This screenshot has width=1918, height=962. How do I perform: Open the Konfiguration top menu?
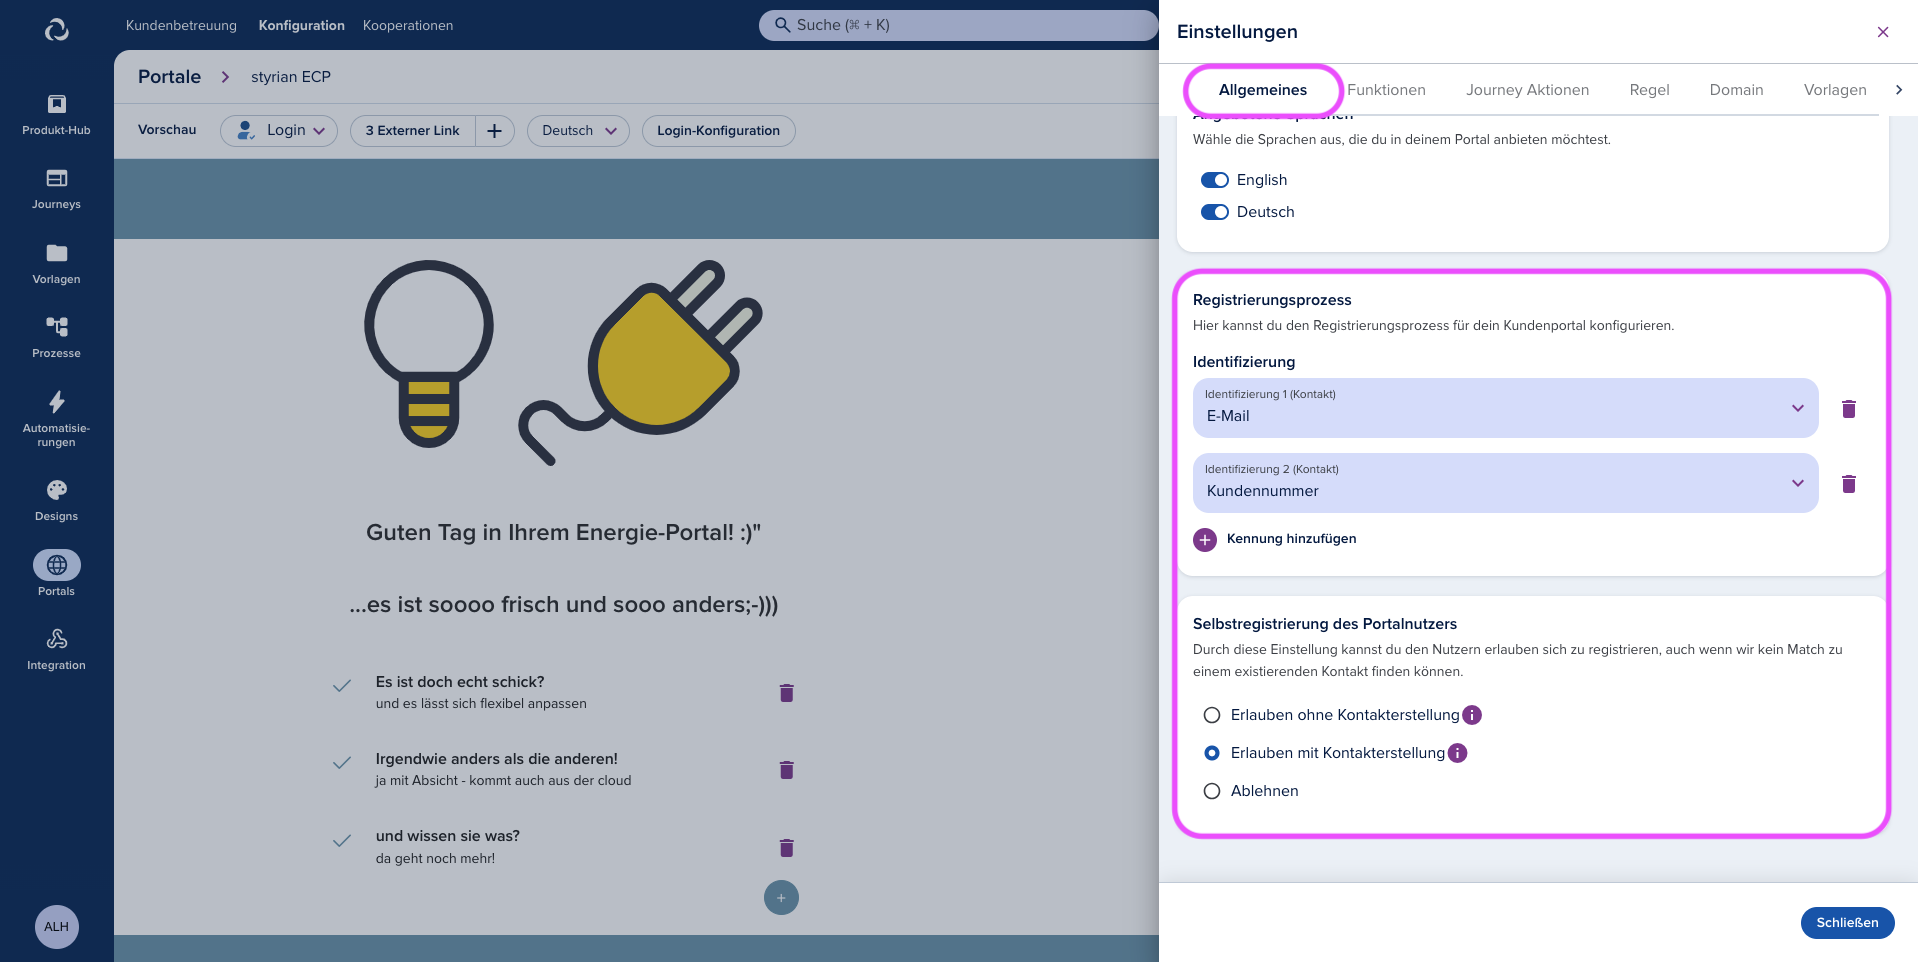point(301,25)
